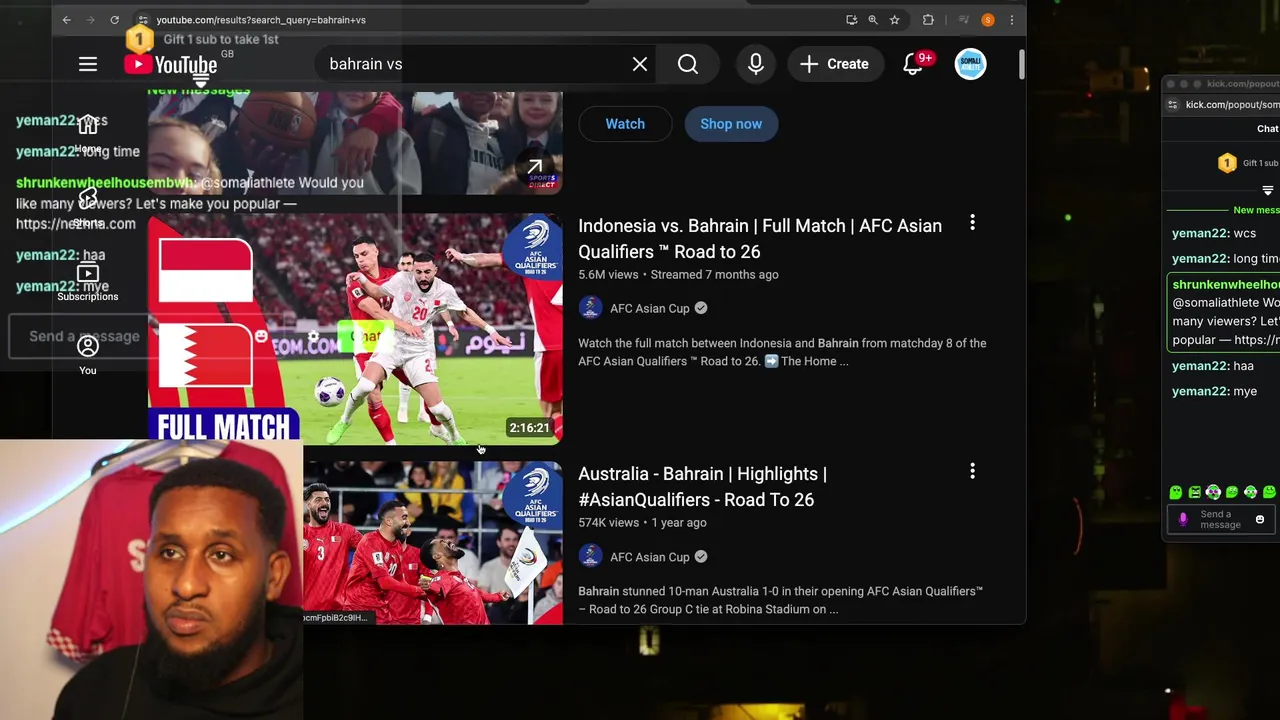This screenshot has height=720, width=1280.
Task: Reload the YouTube page
Action: [x=115, y=20]
